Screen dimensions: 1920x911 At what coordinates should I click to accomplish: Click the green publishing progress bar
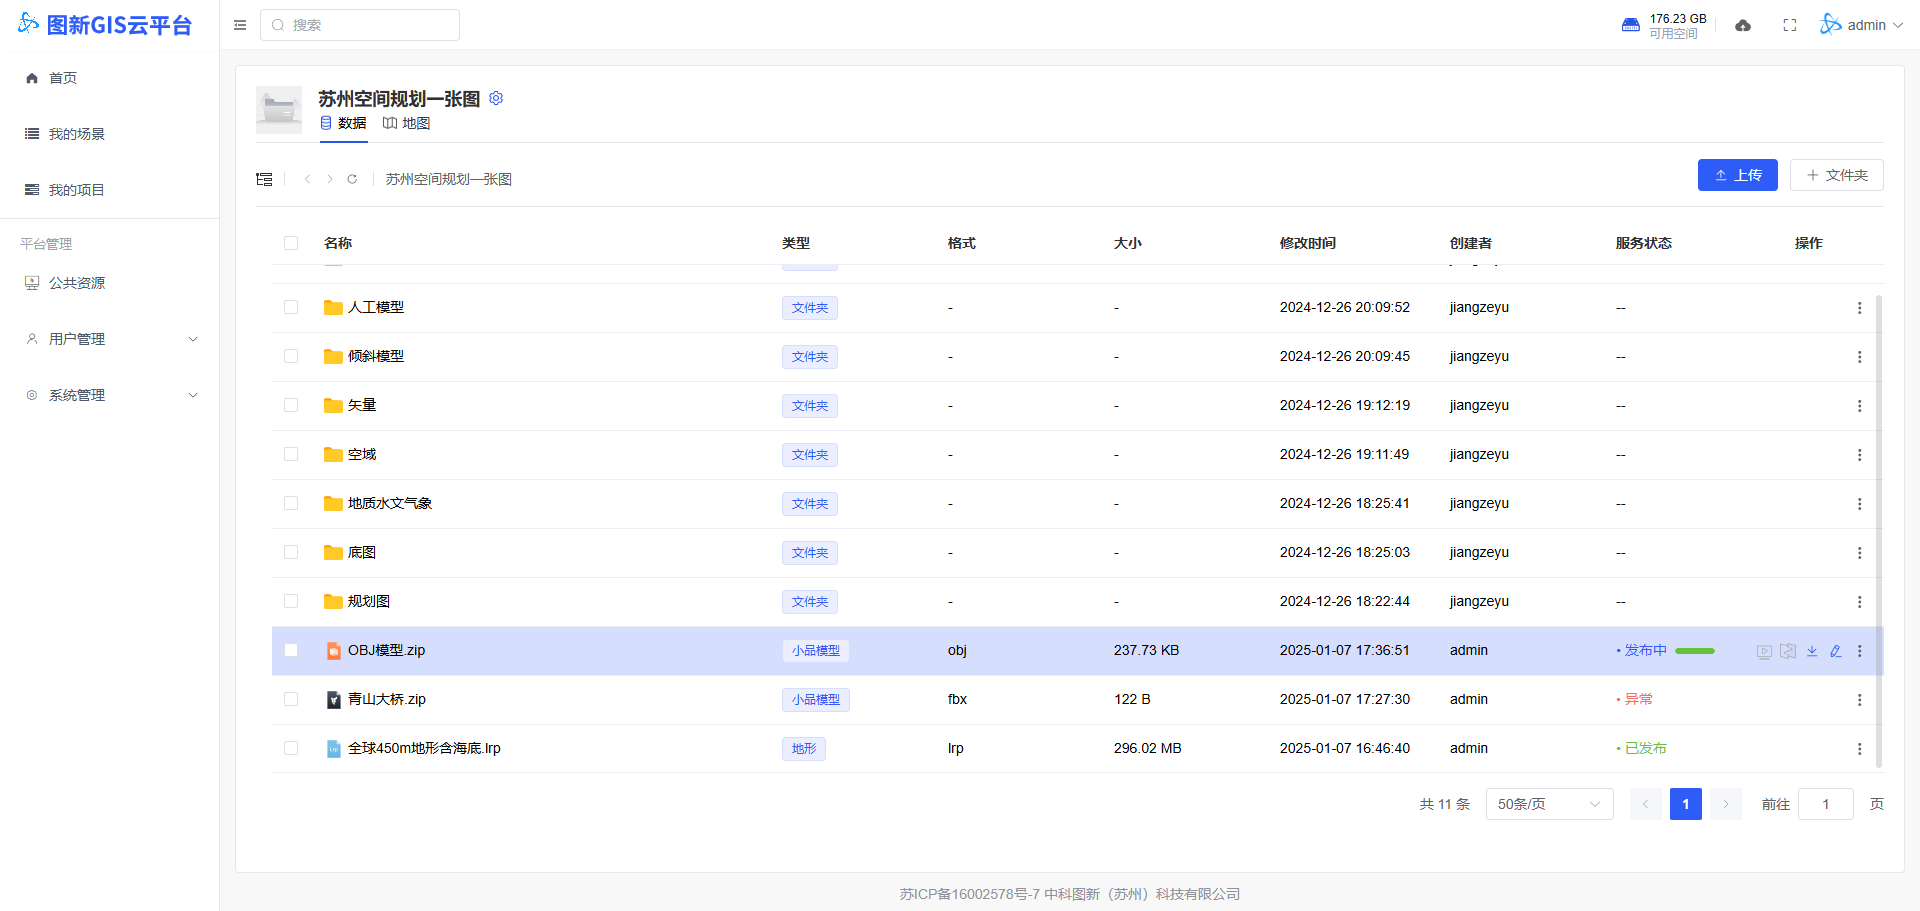click(1695, 651)
